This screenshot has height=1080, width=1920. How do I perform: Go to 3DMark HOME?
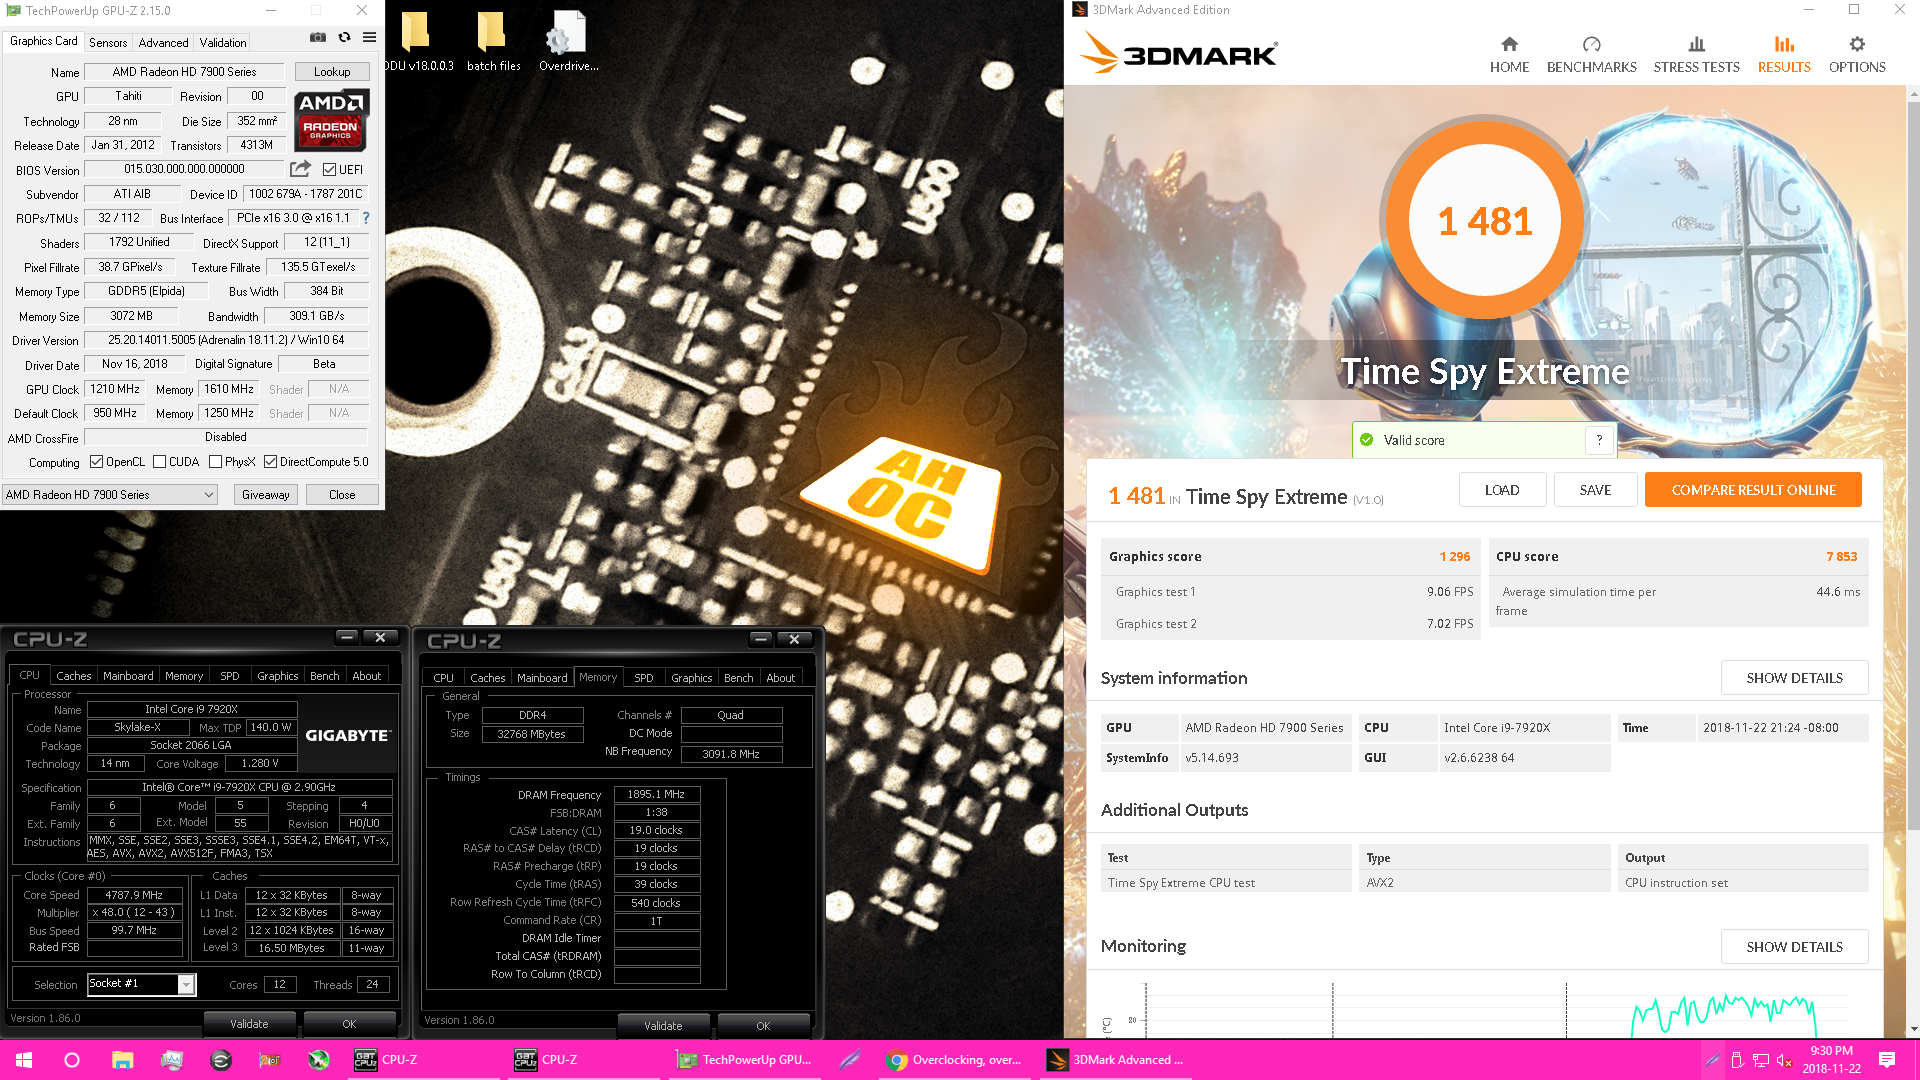pyautogui.click(x=1509, y=54)
